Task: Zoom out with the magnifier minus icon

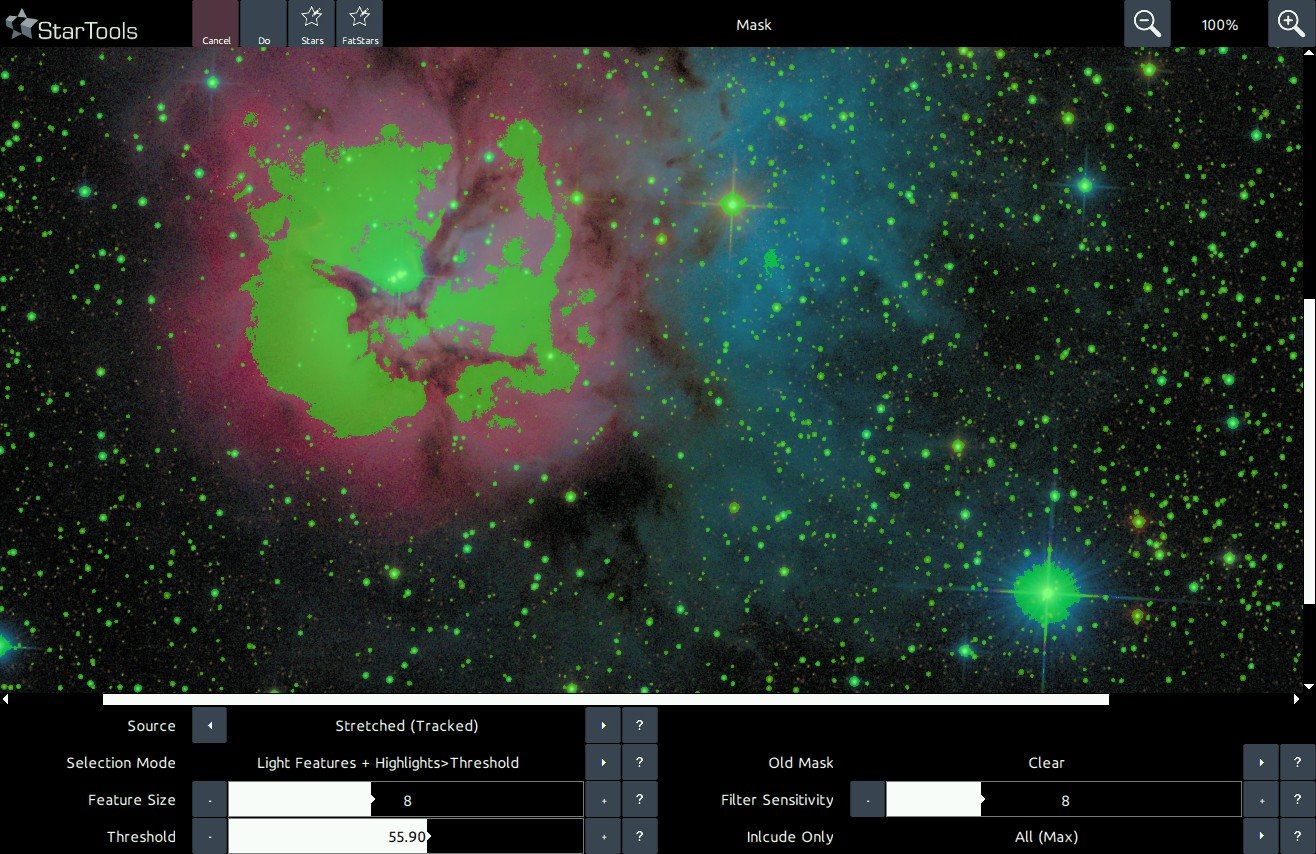Action: click(1147, 24)
